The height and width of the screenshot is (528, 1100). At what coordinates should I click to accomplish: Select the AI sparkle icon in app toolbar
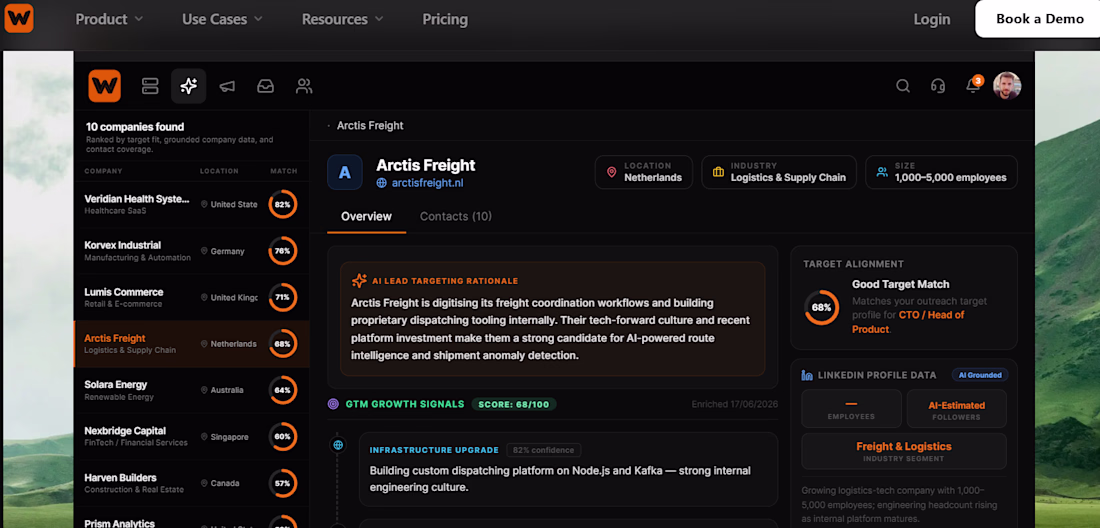[188, 86]
